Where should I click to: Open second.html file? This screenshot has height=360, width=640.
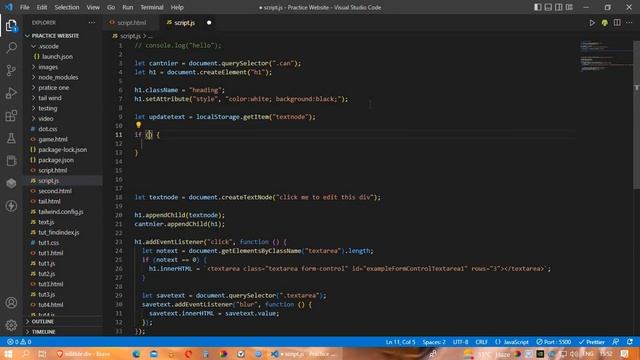(x=55, y=191)
